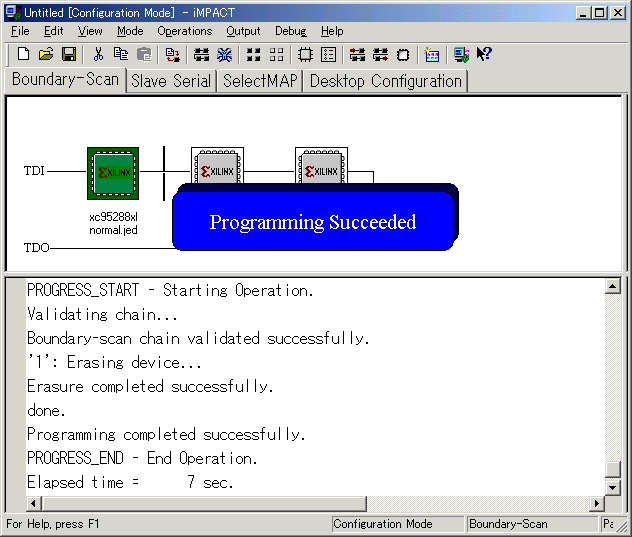Image resolution: width=632 pixels, height=537 pixels.
Task: Click the Open file folder icon
Action: pos(46,54)
